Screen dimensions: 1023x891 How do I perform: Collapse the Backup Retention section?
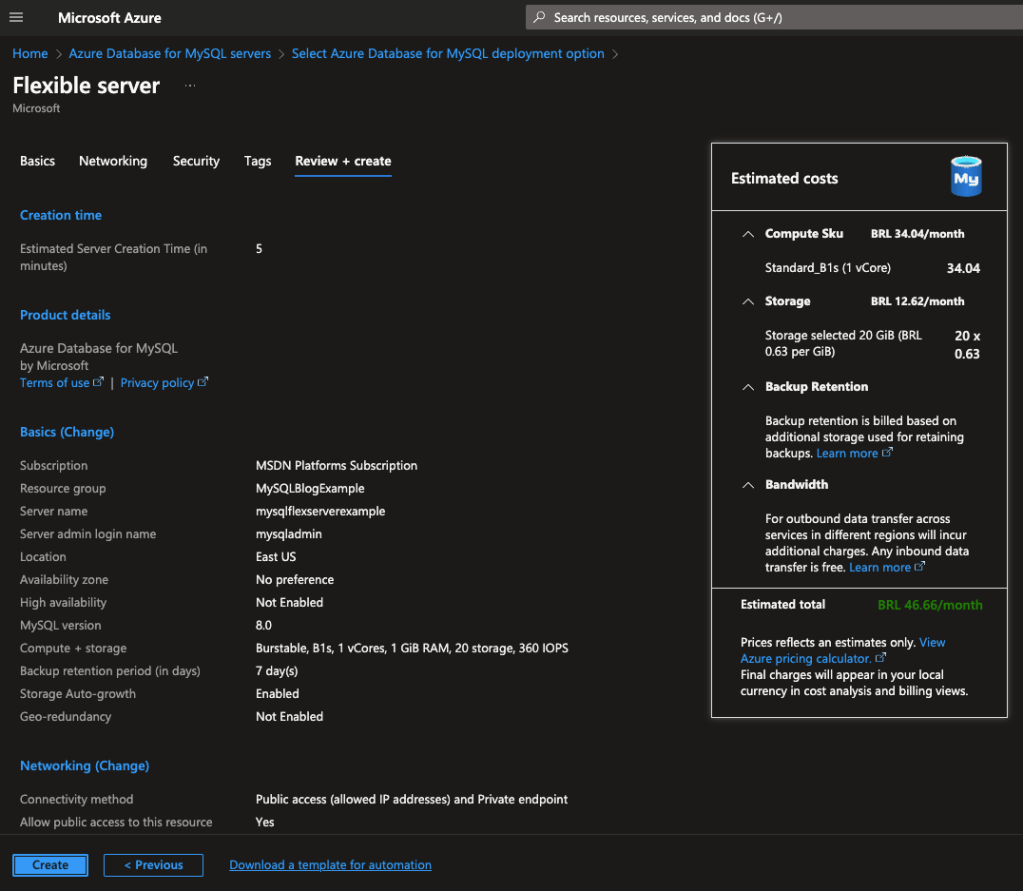pos(747,387)
